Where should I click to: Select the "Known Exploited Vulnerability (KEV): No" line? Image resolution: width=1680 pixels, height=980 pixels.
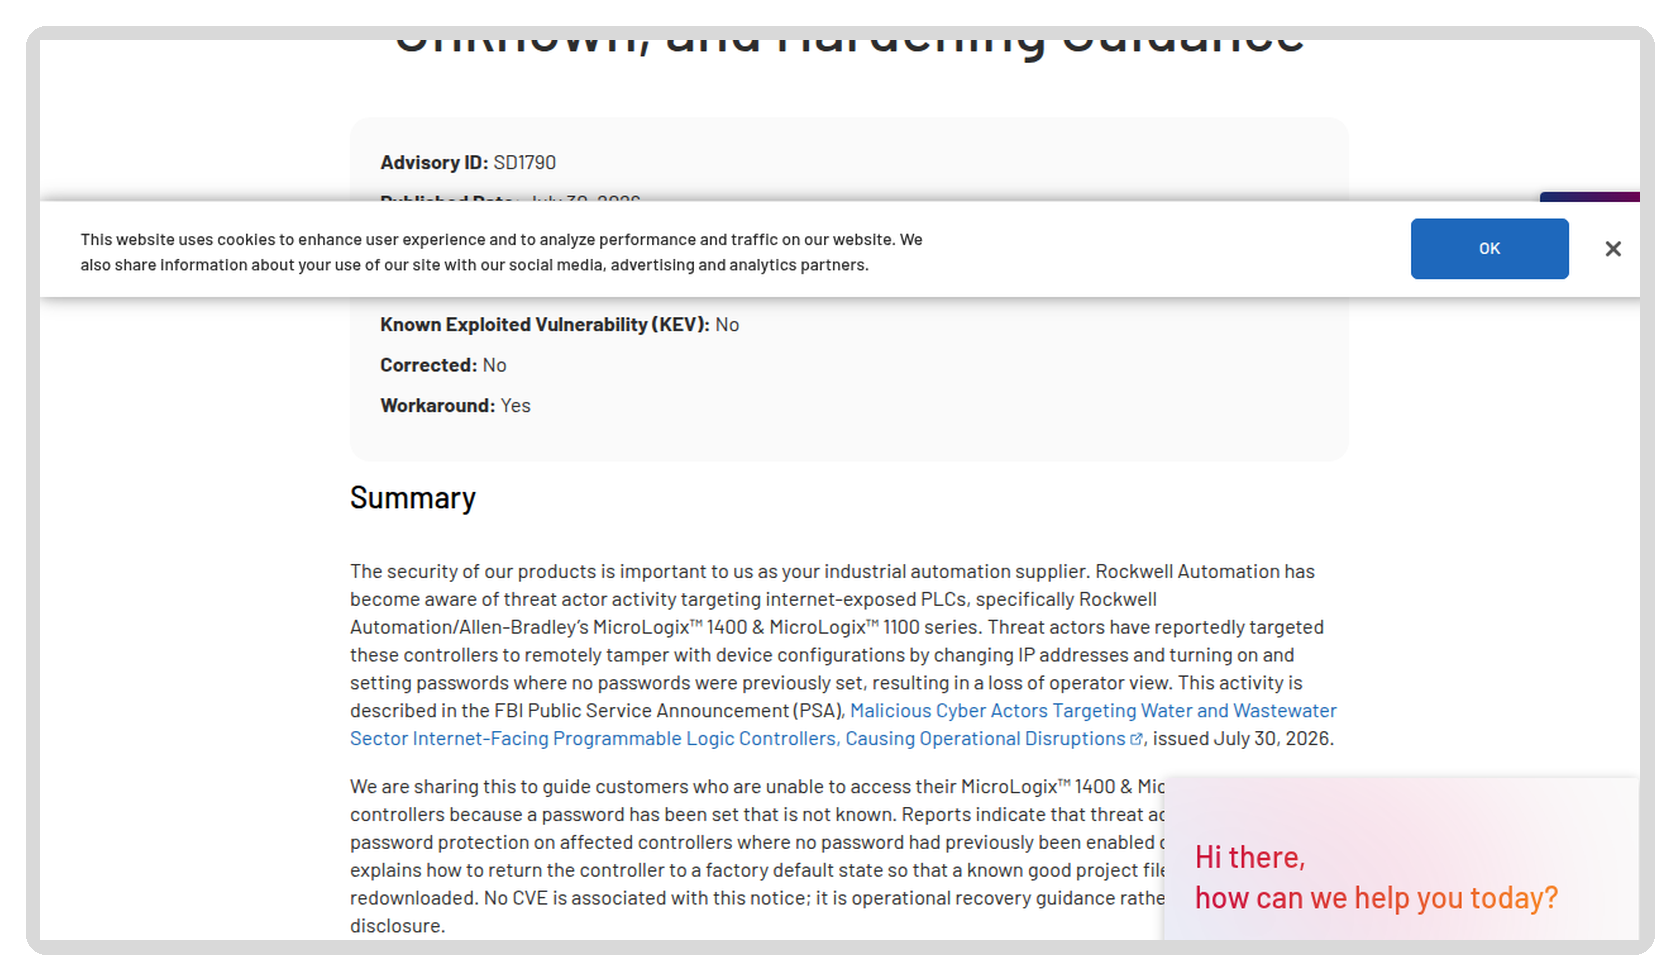pyautogui.click(x=560, y=325)
